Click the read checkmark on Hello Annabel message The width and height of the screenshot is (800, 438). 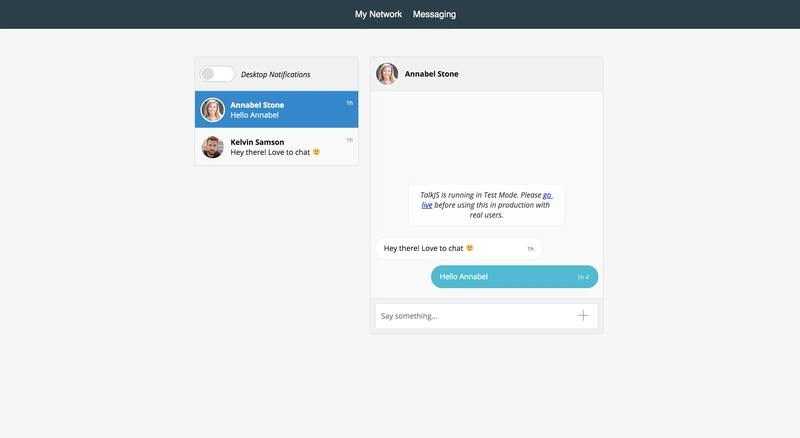[x=588, y=277]
